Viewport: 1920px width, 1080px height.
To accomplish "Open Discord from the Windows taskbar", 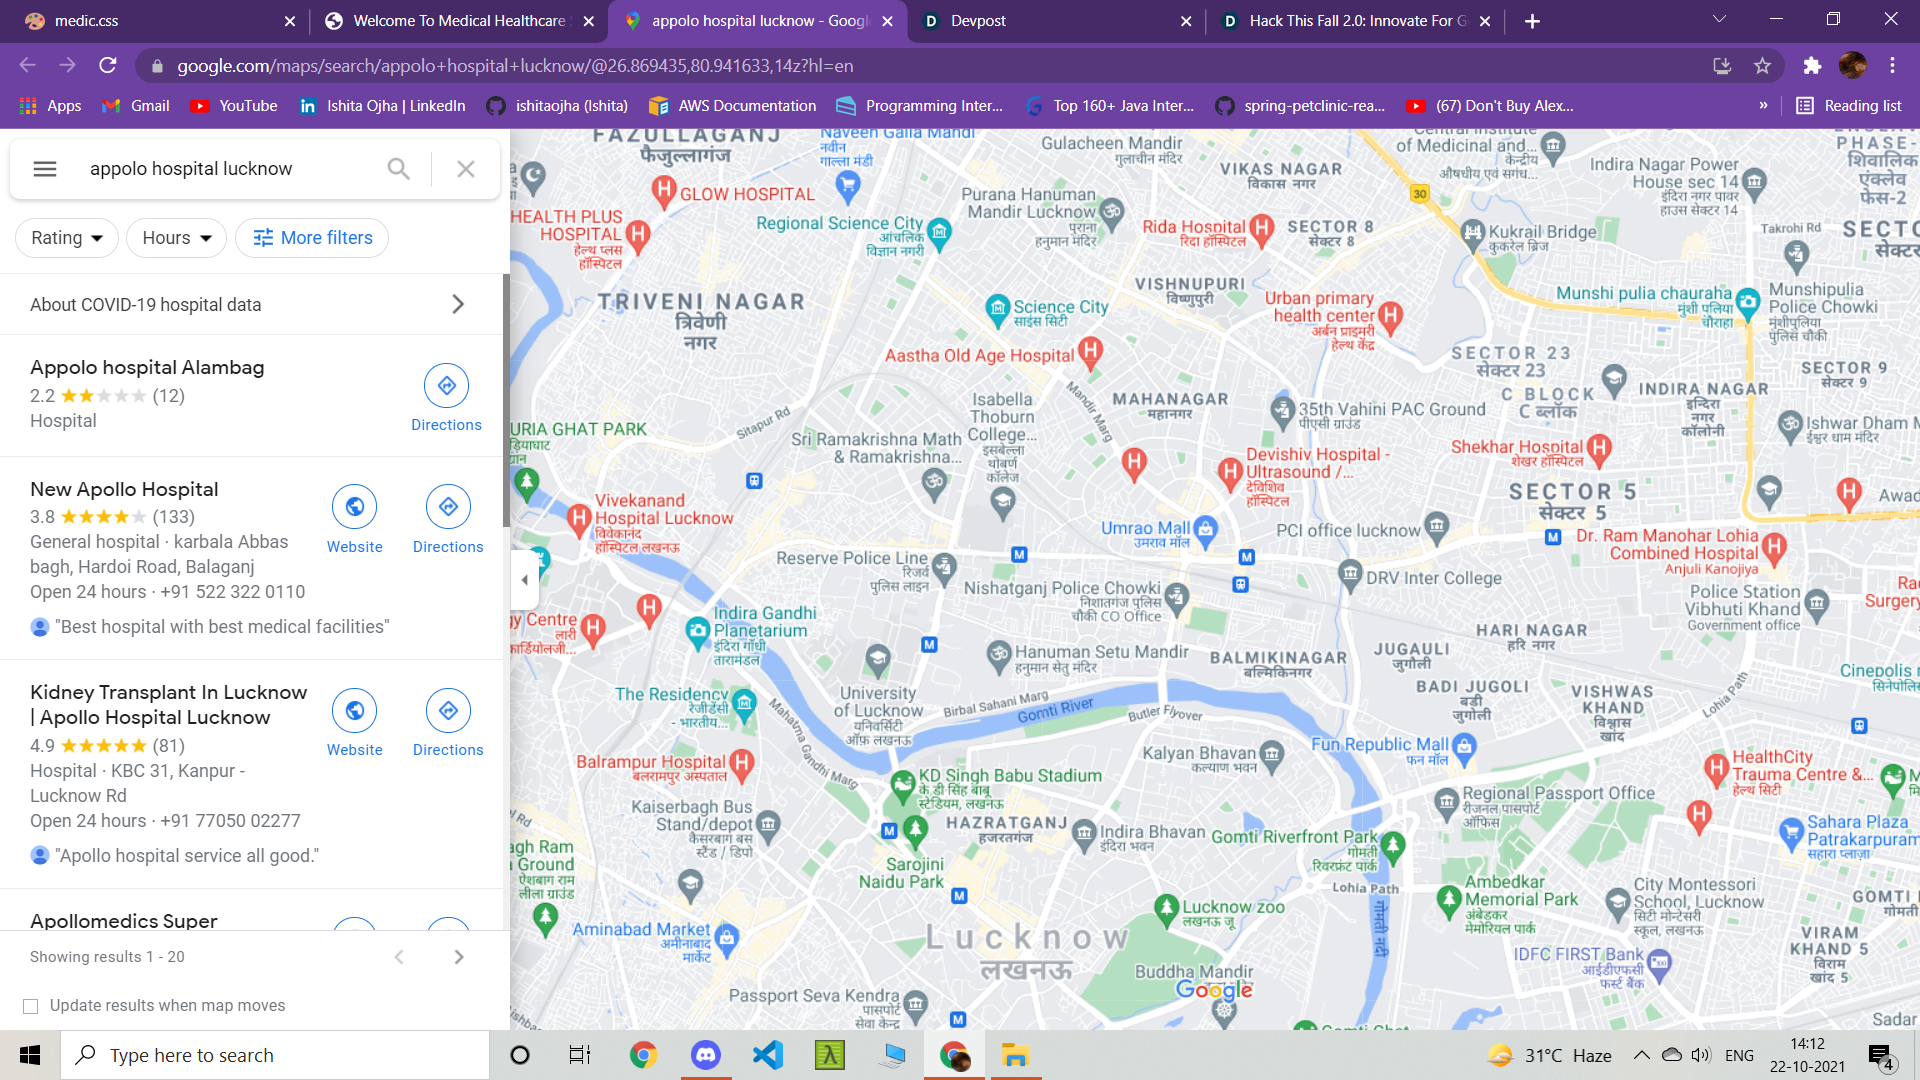I will coord(705,1055).
